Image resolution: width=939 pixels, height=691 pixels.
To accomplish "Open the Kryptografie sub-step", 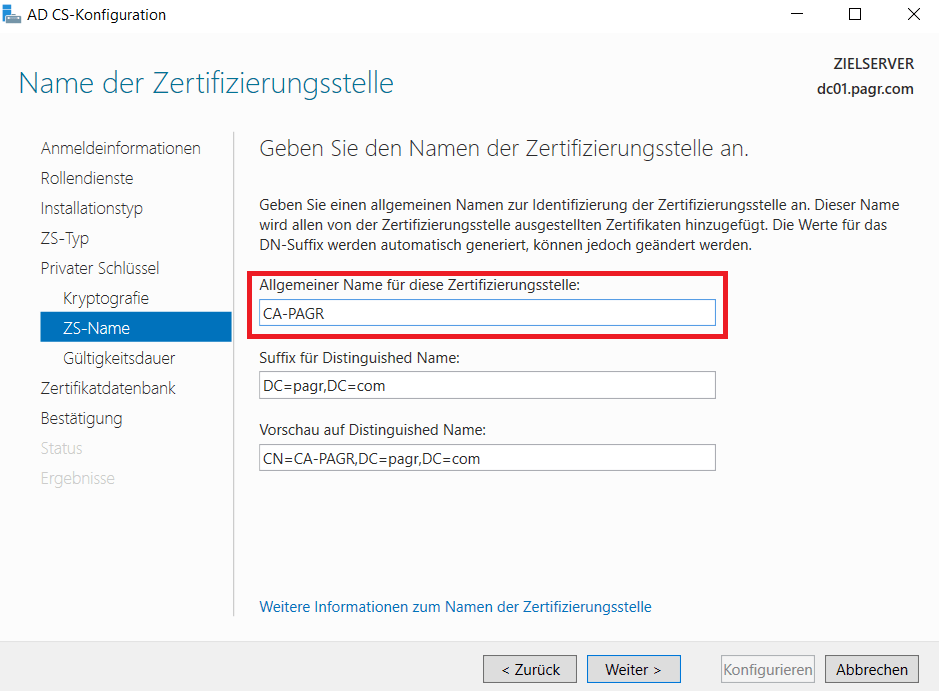I will [x=106, y=298].
